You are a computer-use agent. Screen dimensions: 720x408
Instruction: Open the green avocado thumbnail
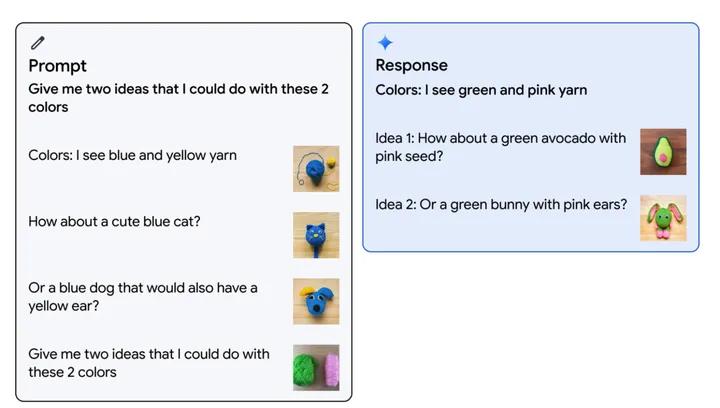[x=663, y=151]
